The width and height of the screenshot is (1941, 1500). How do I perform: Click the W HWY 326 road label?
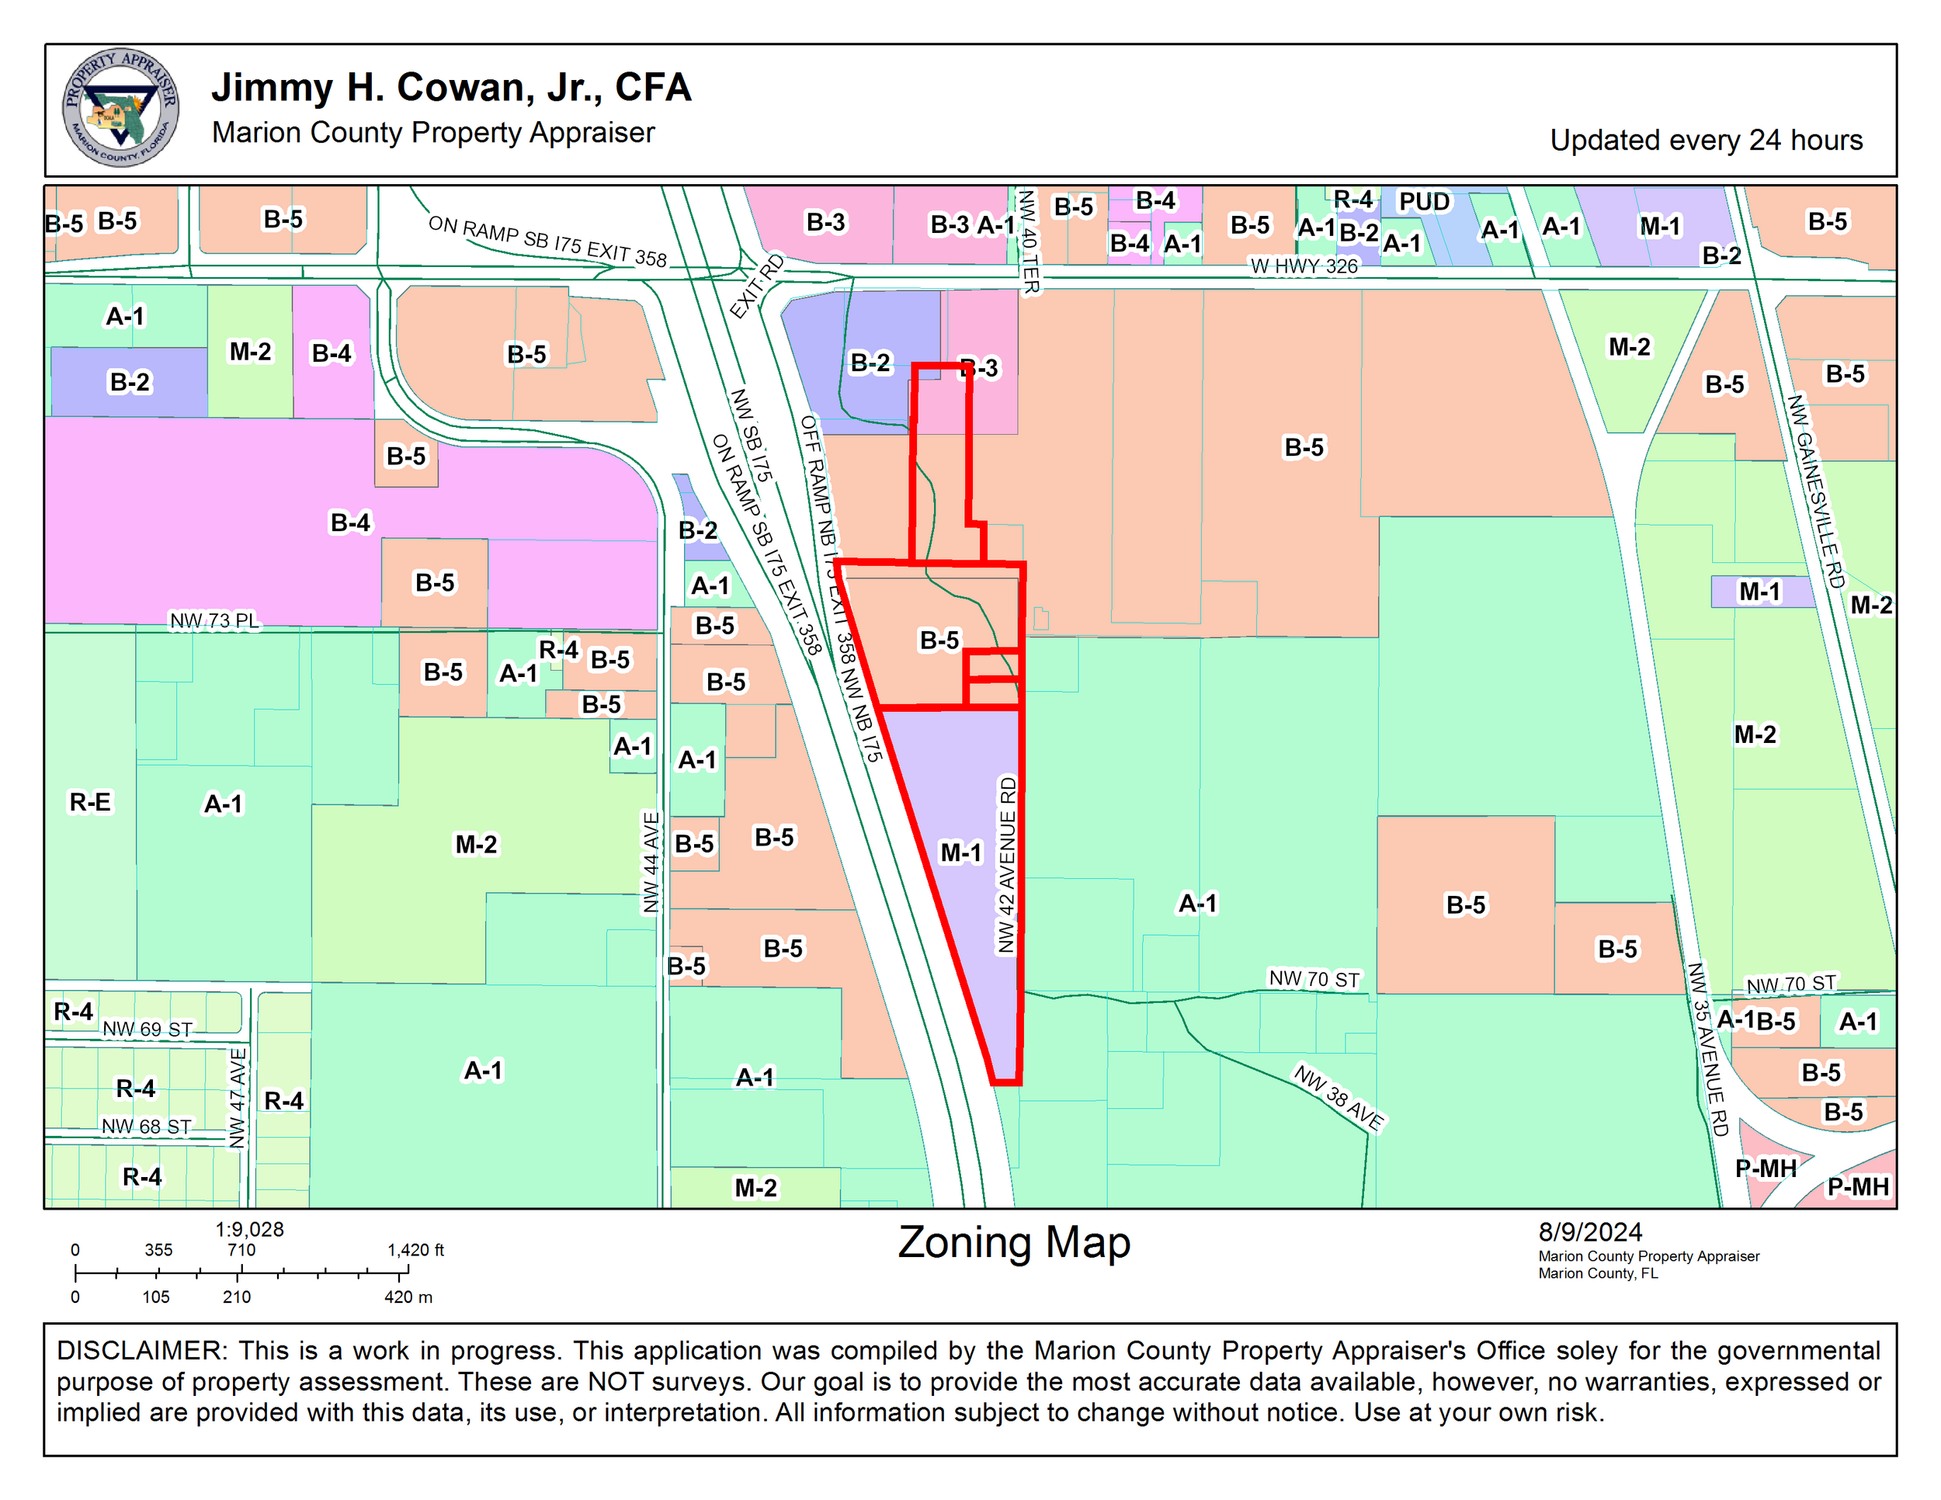point(1304,266)
